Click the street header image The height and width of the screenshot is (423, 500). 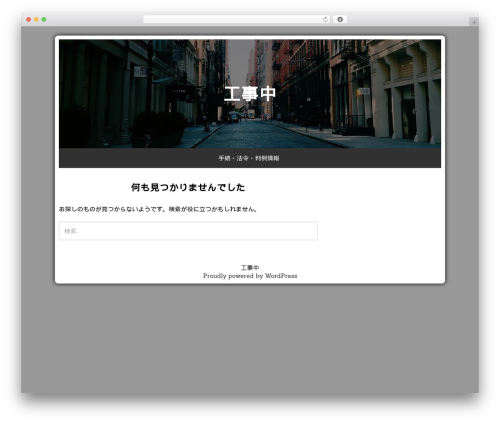[x=250, y=94]
